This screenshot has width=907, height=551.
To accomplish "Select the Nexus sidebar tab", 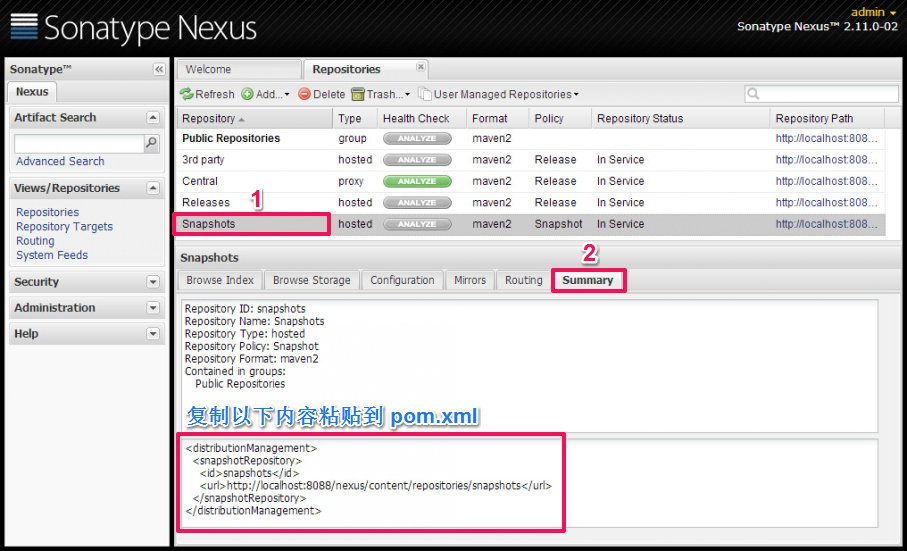I will [32, 92].
